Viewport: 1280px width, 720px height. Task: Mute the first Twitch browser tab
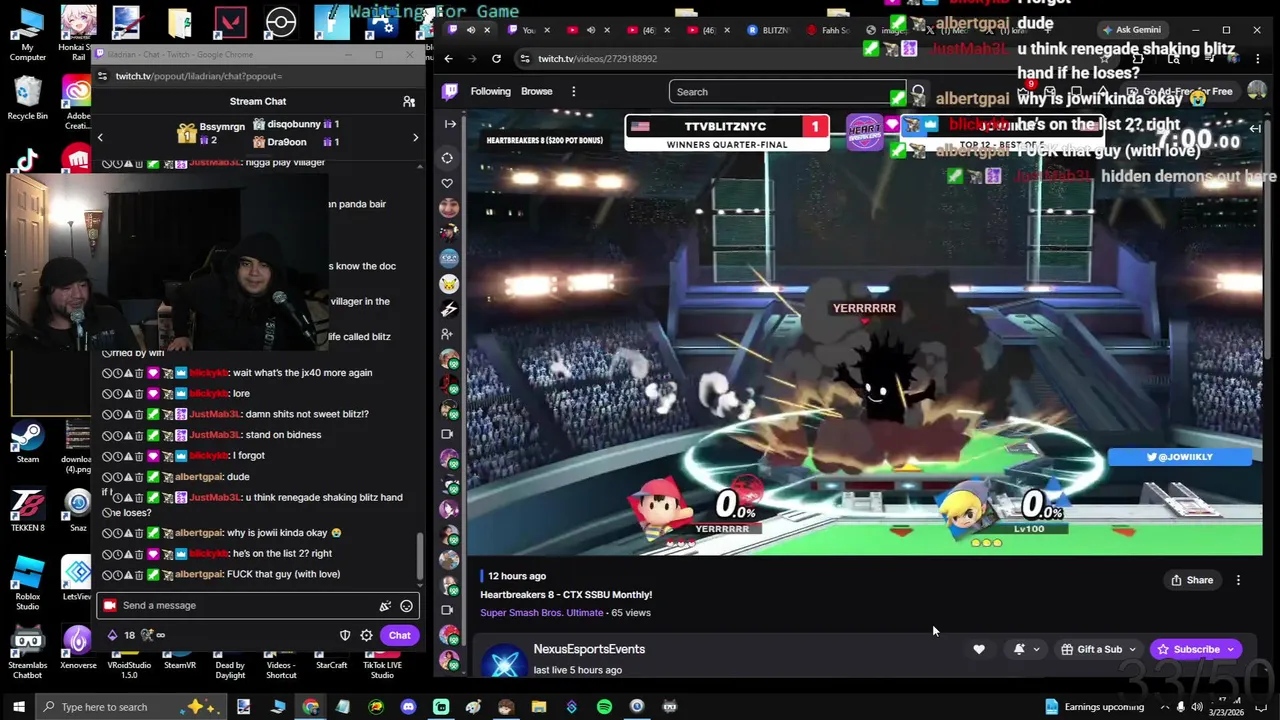(470, 30)
